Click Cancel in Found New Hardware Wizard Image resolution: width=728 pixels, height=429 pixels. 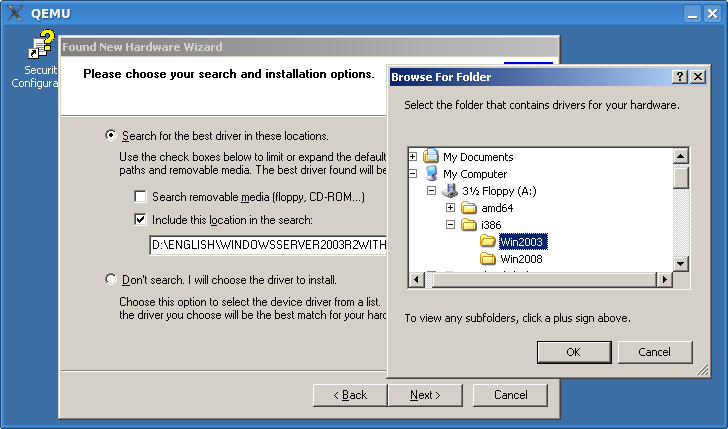click(x=510, y=395)
